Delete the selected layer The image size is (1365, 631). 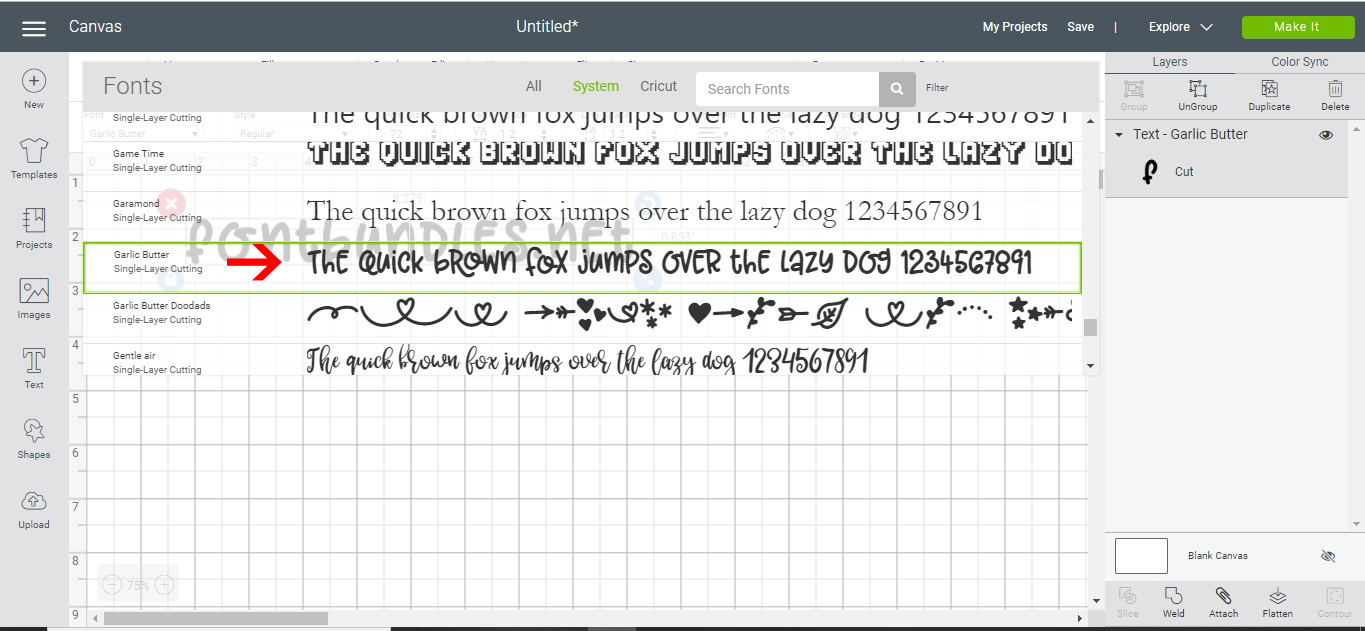(1335, 95)
